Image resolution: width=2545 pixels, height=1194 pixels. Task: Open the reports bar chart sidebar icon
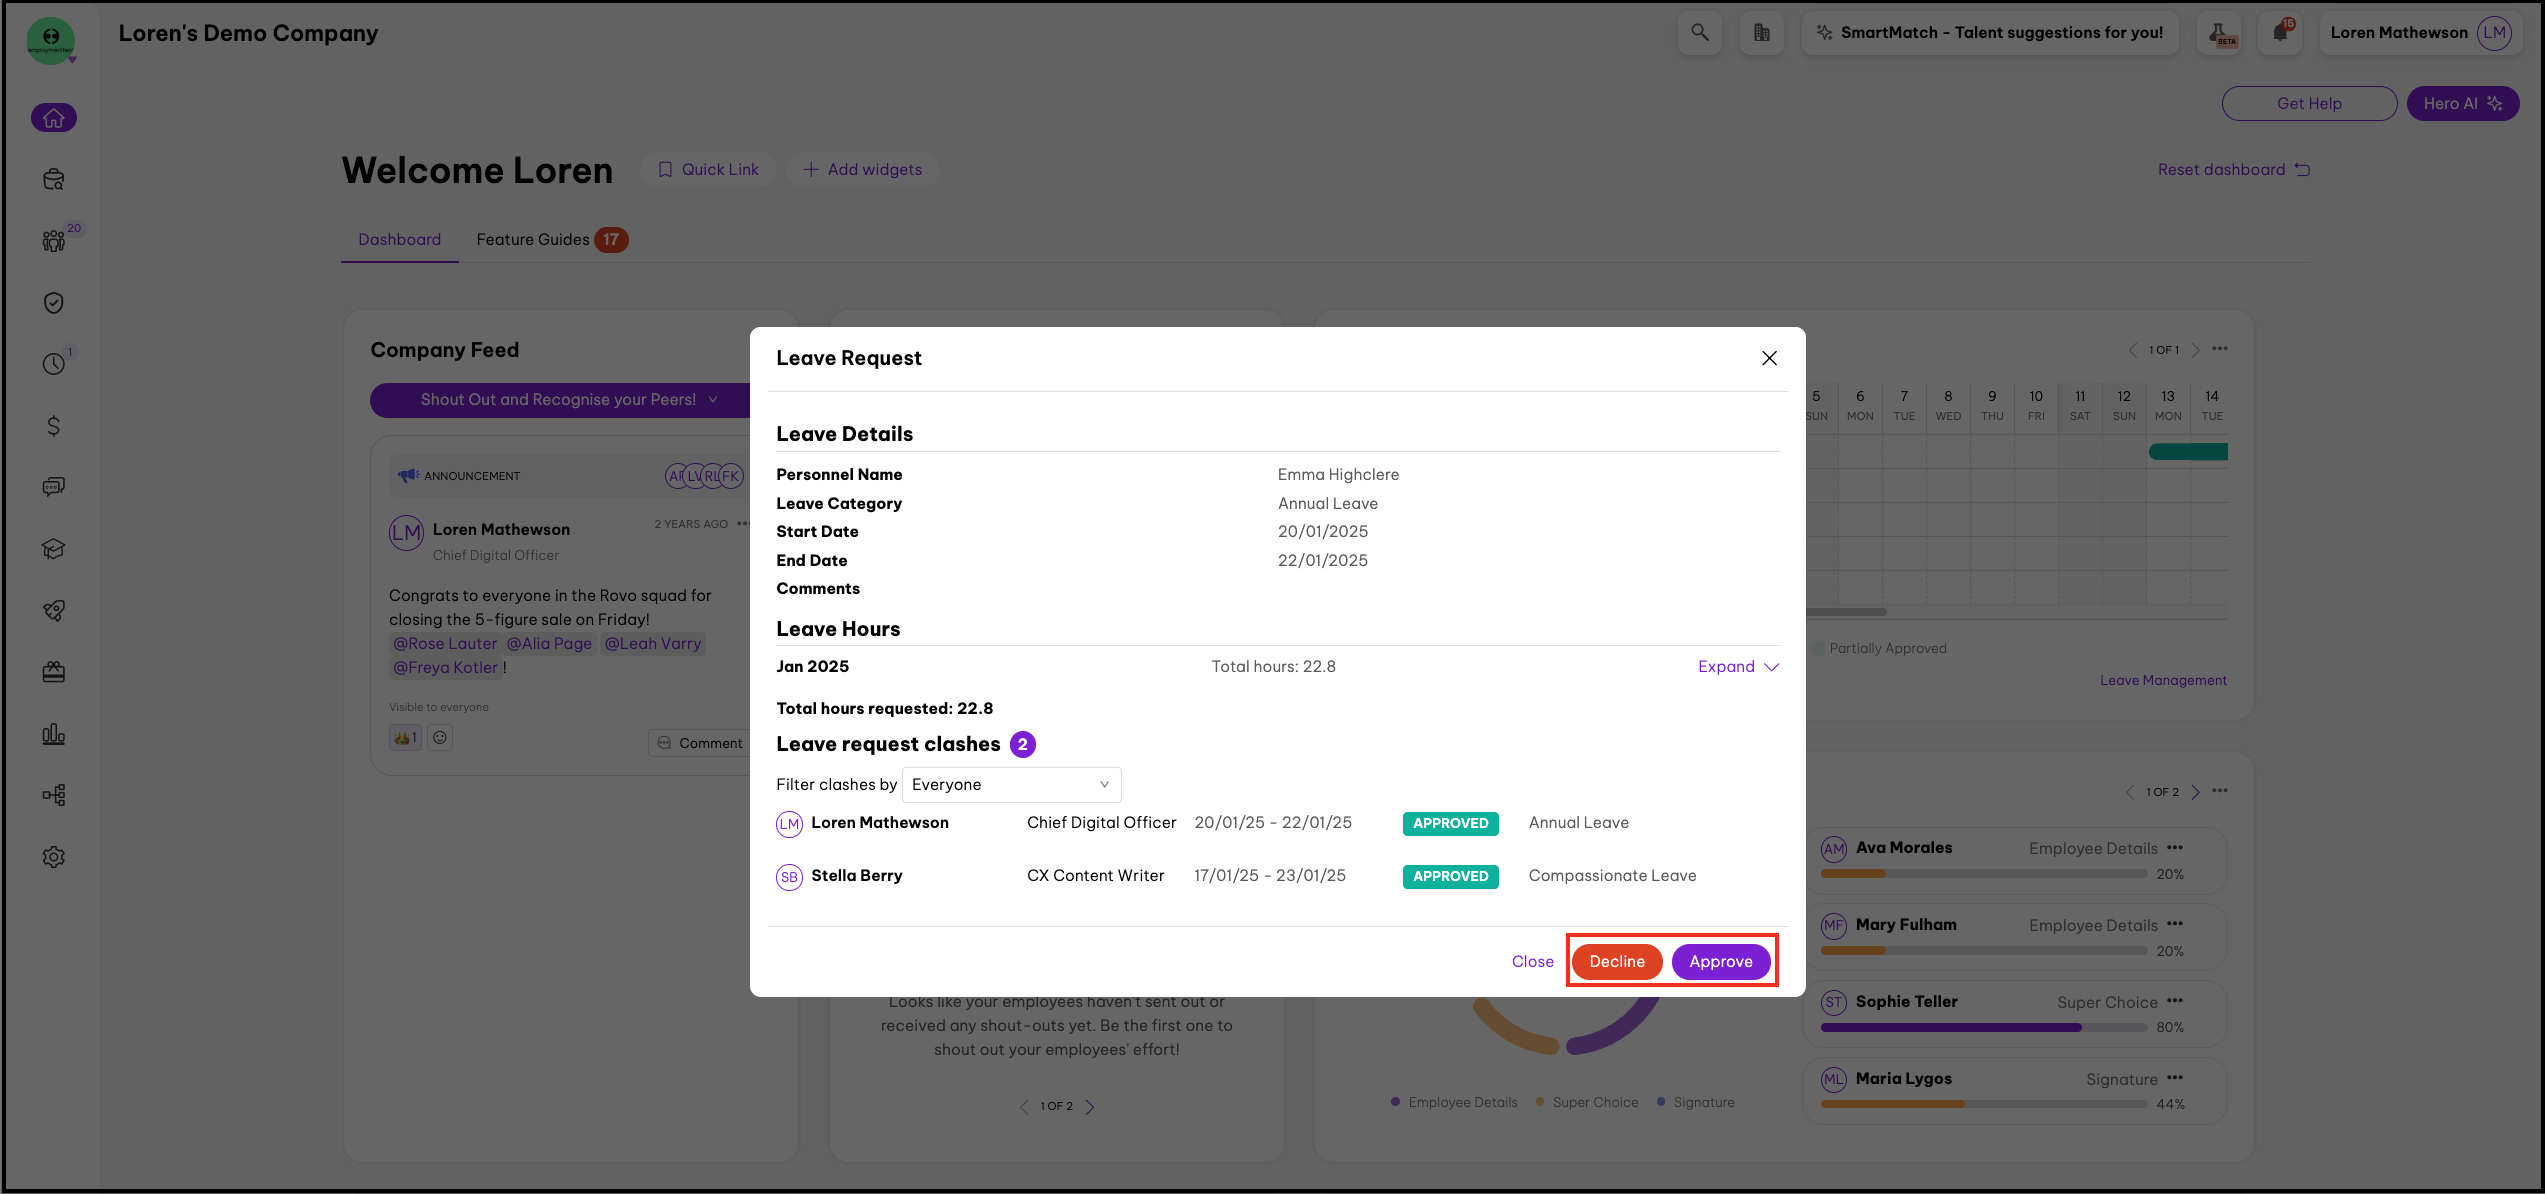click(x=54, y=735)
